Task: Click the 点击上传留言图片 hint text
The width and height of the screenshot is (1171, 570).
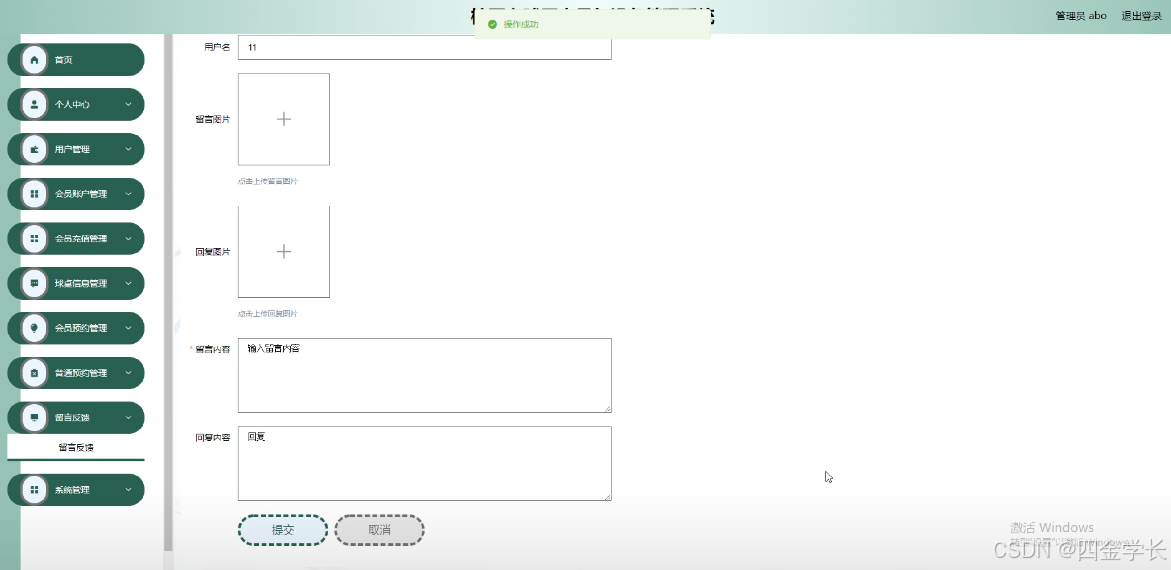Action: (267, 182)
